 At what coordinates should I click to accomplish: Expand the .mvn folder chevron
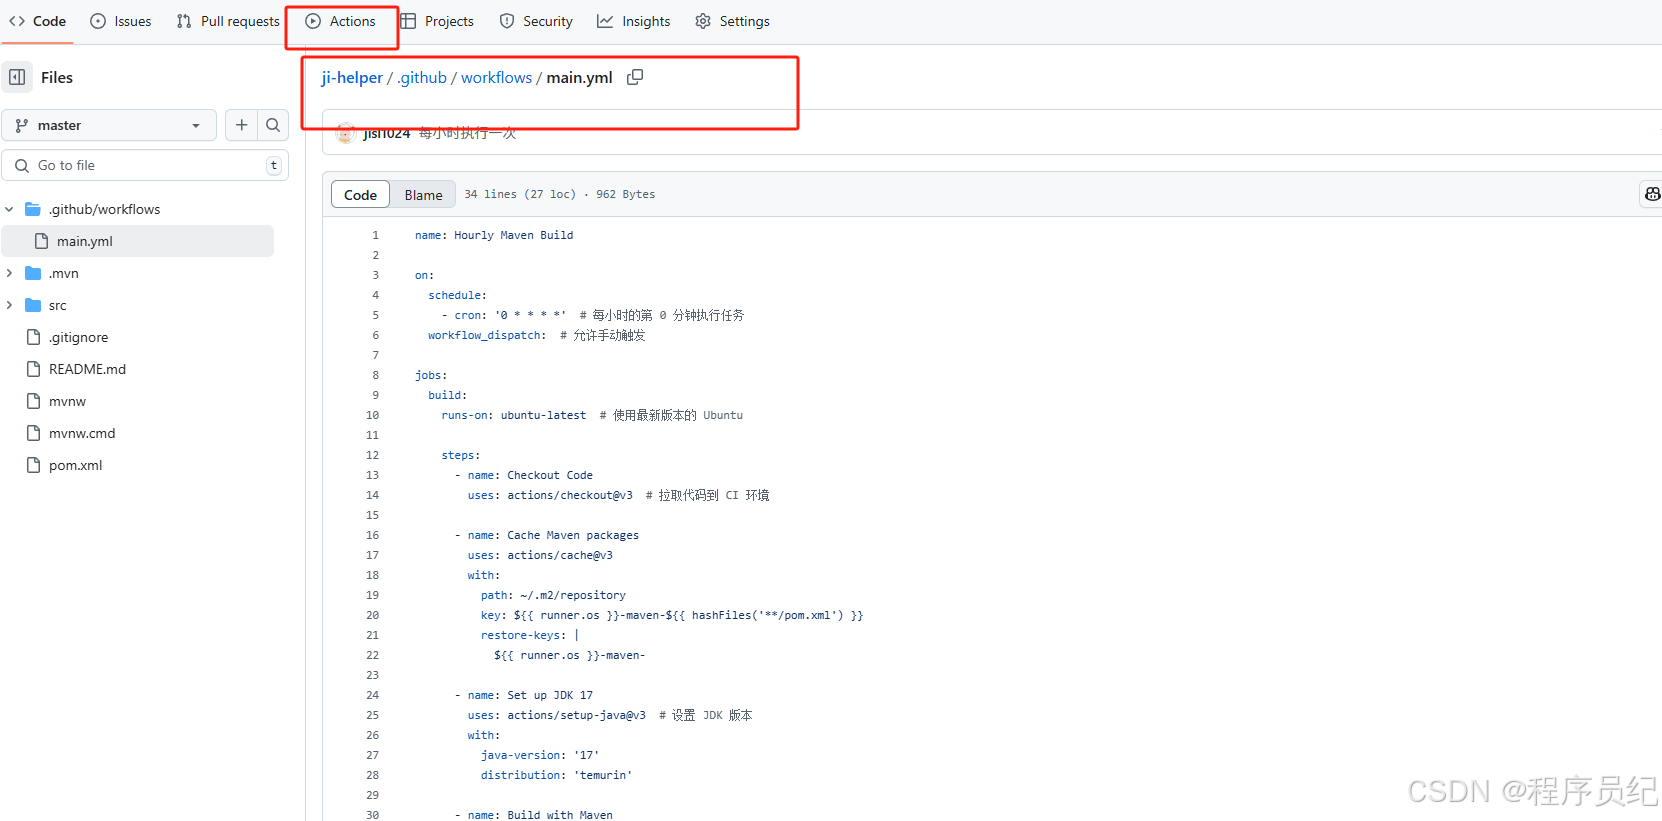[x=9, y=273]
